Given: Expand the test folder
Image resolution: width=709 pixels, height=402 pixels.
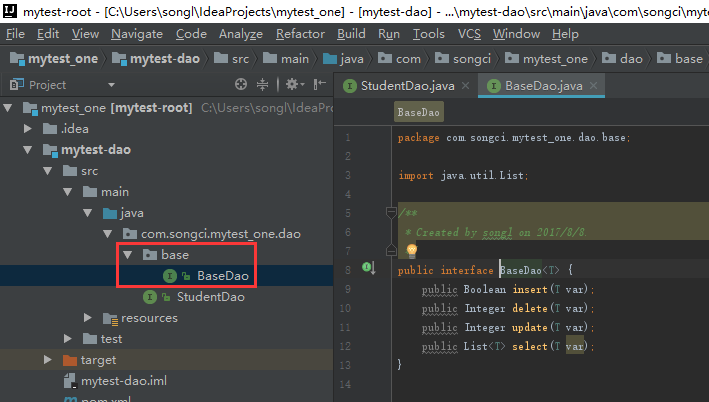Looking at the screenshot, I should (x=67, y=339).
